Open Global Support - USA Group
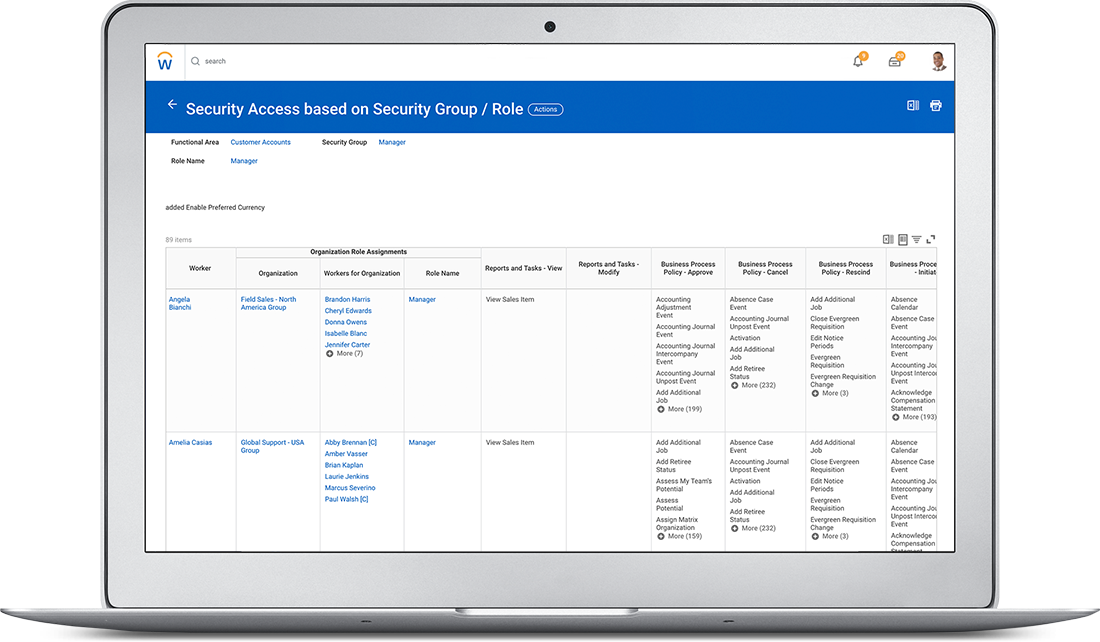1100x642 pixels. tap(272, 446)
